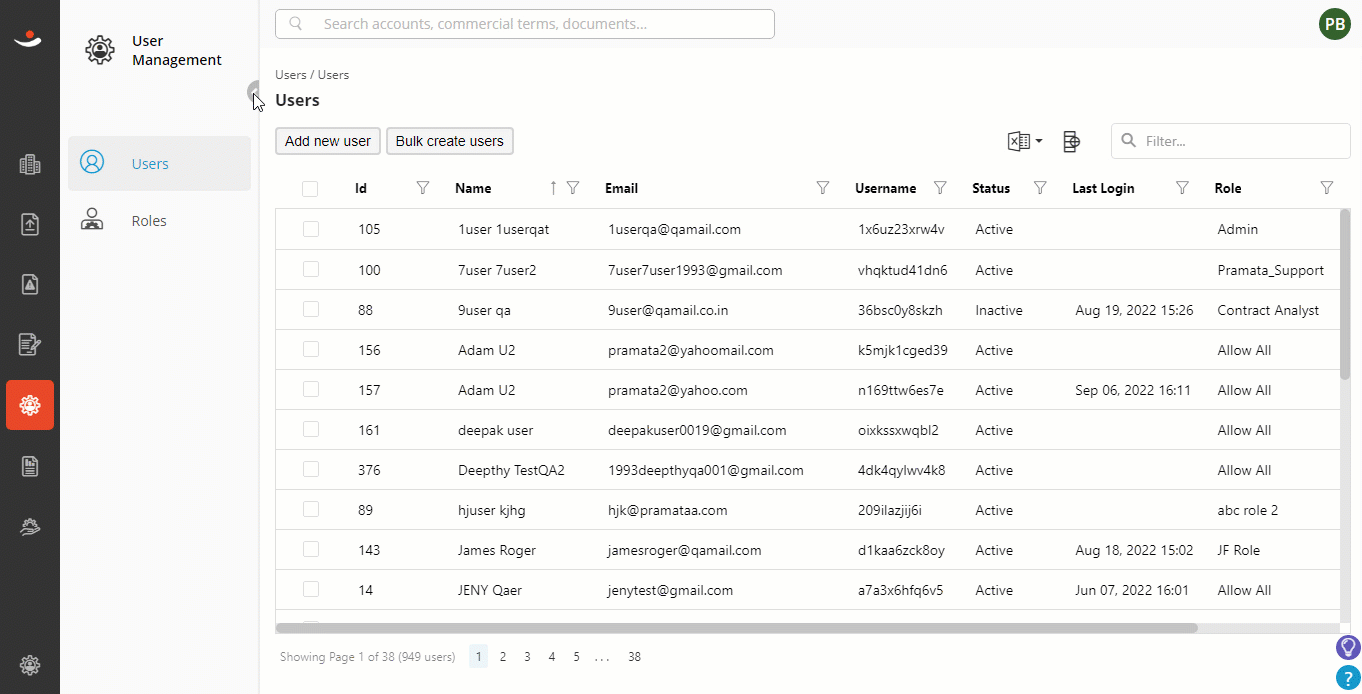1362x694 pixels.
Task: Click the hjuser kjhg name cell
Action: click(491, 510)
